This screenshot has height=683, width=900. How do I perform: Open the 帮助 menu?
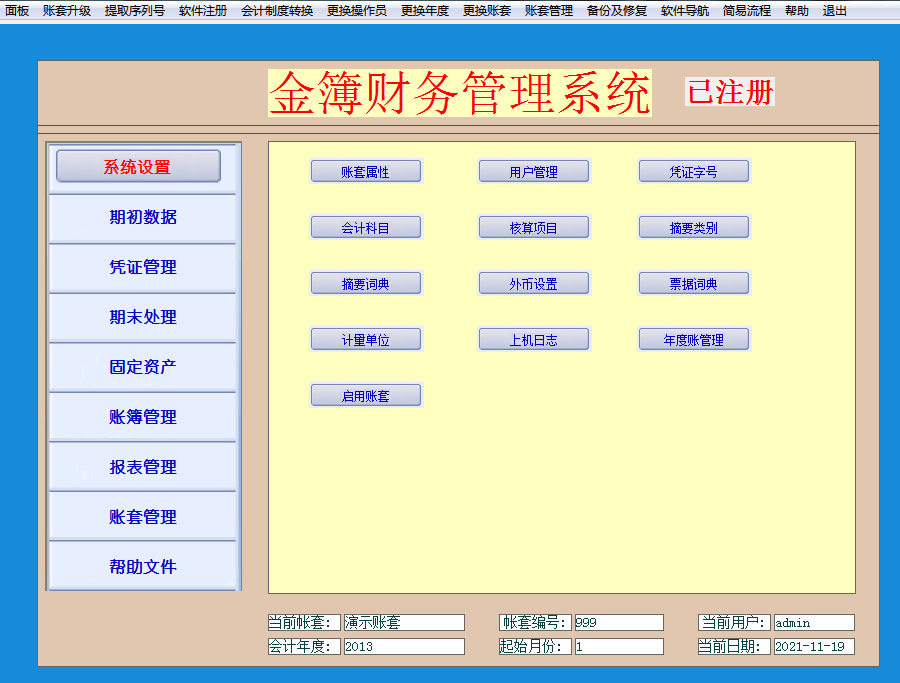[797, 10]
